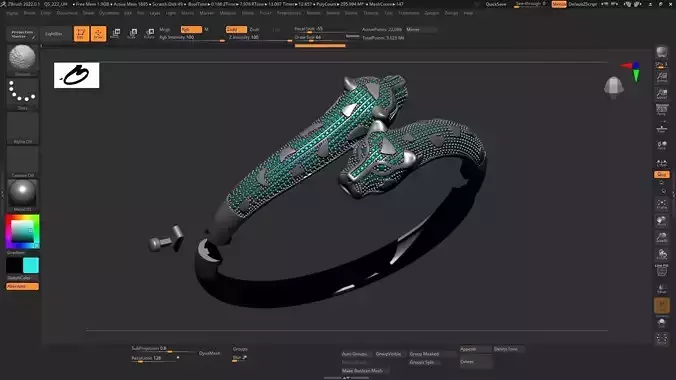
Task: Click the DynaMesh button
Action: pos(210,353)
